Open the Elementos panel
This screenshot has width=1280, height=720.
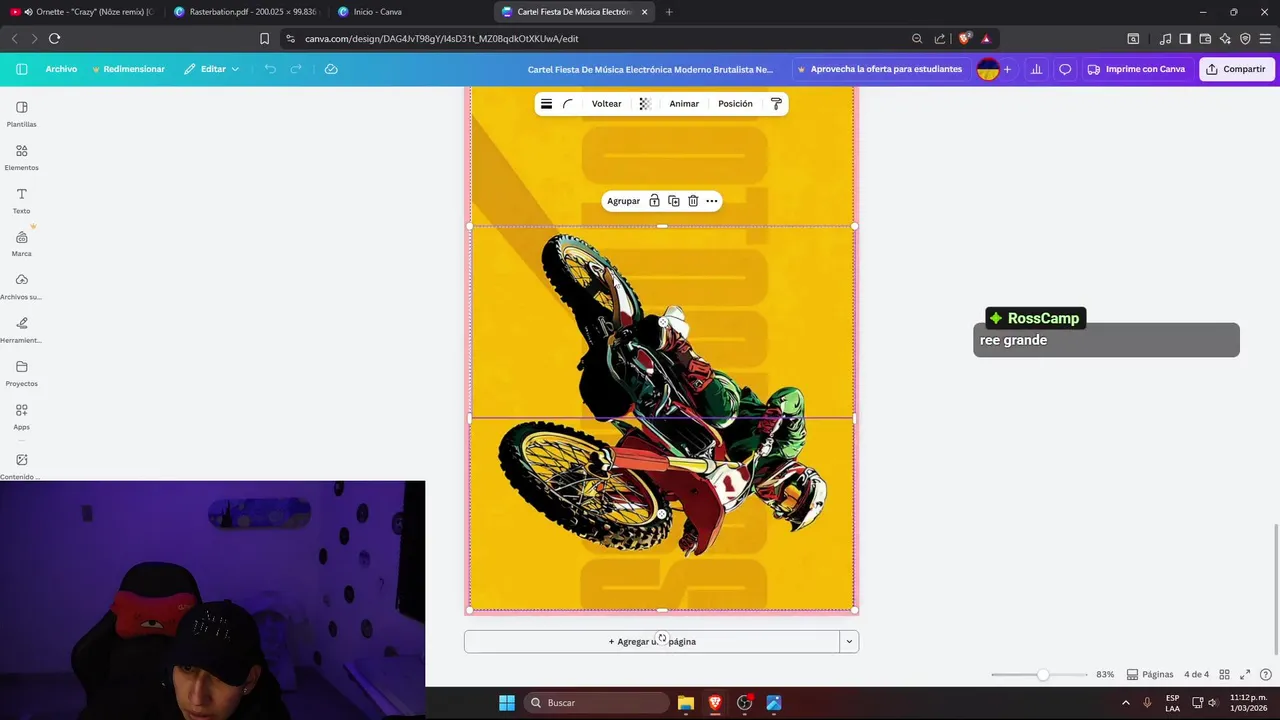(x=21, y=158)
